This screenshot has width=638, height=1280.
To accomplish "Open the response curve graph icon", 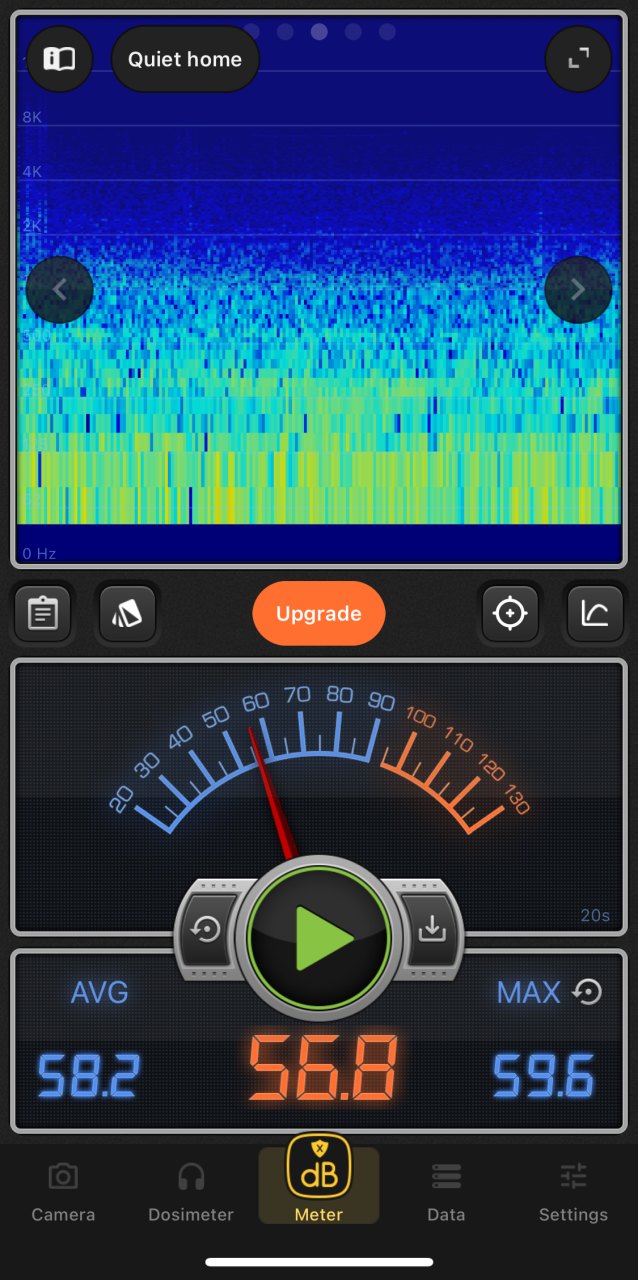I will [x=594, y=613].
